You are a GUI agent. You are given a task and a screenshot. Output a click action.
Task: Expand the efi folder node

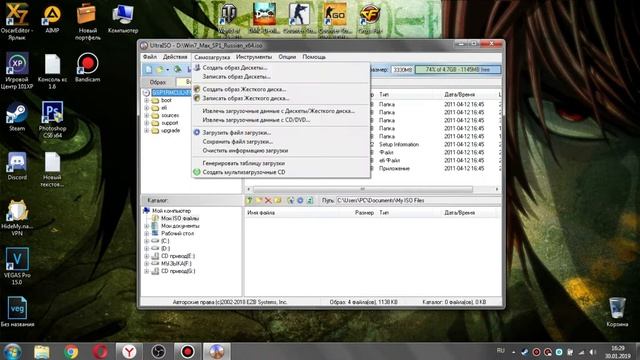click(147, 108)
